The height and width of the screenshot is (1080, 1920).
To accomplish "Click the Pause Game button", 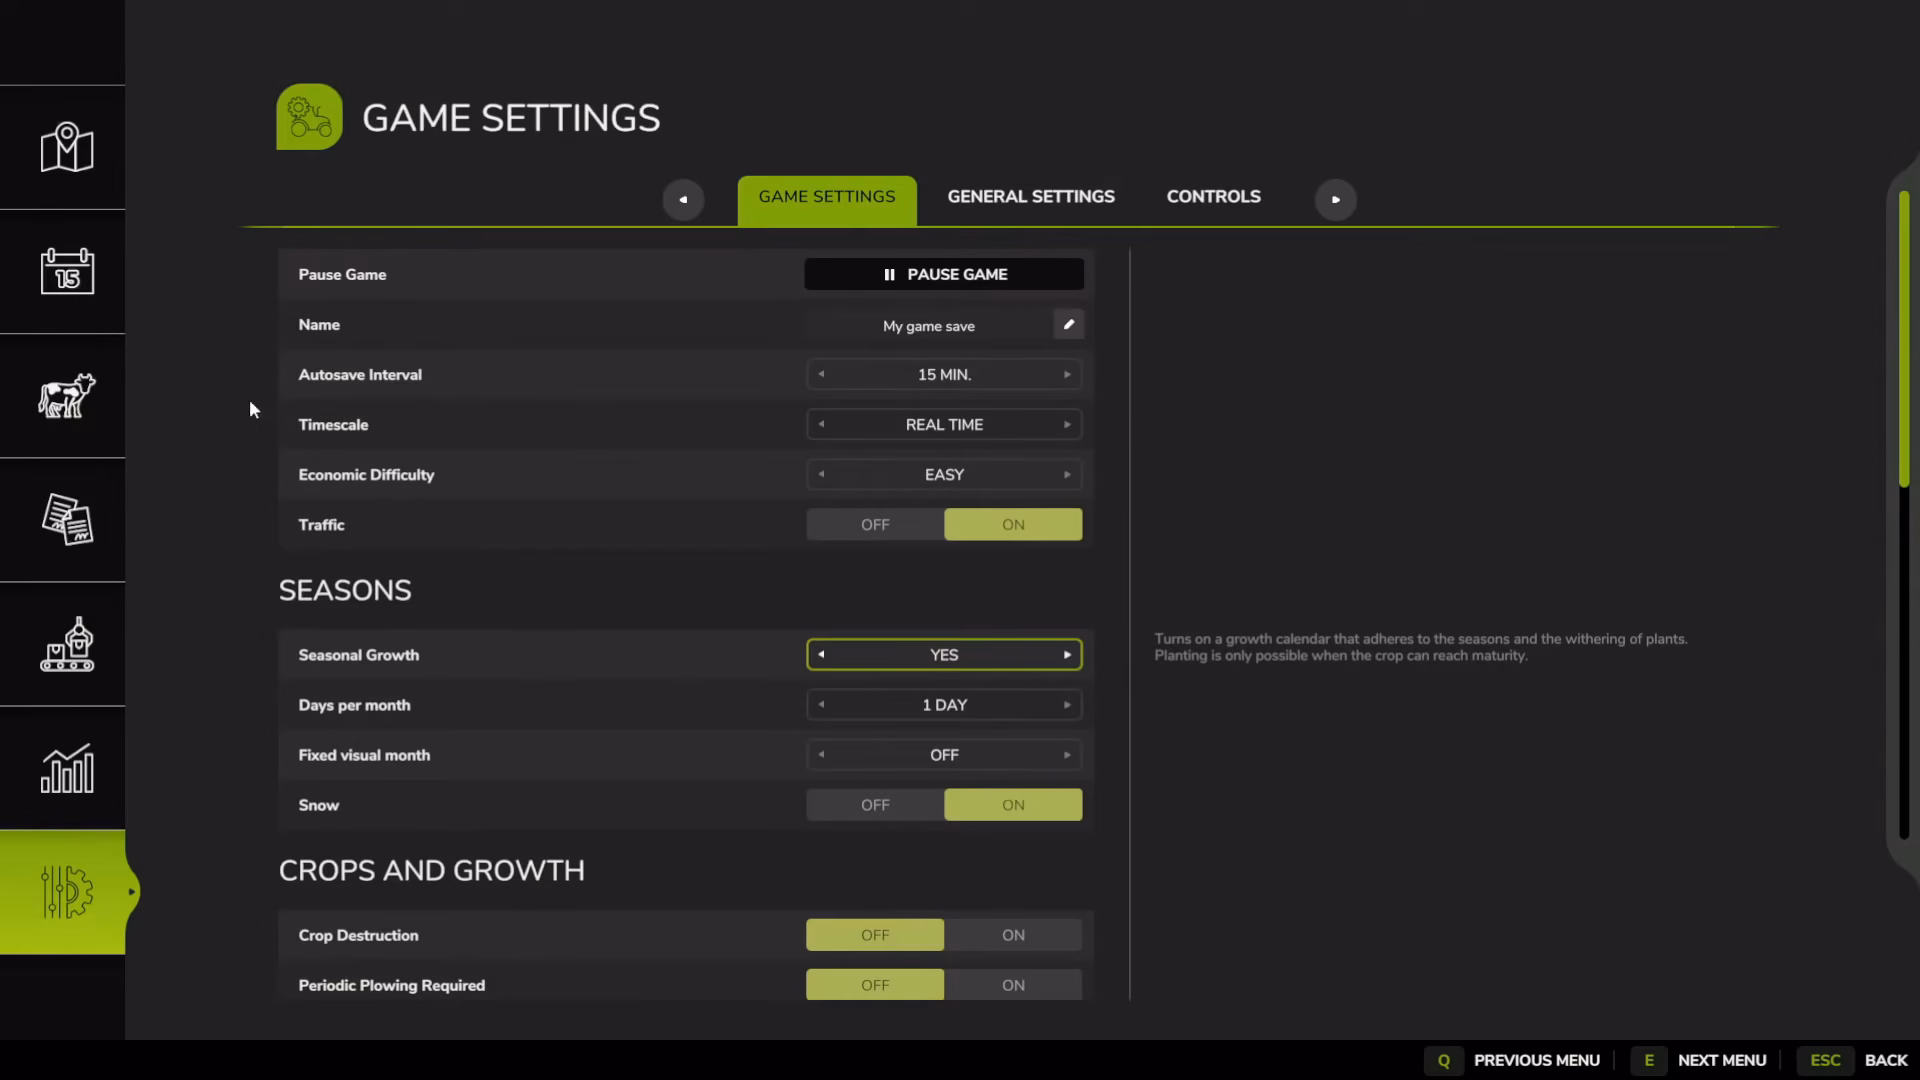I will (944, 274).
